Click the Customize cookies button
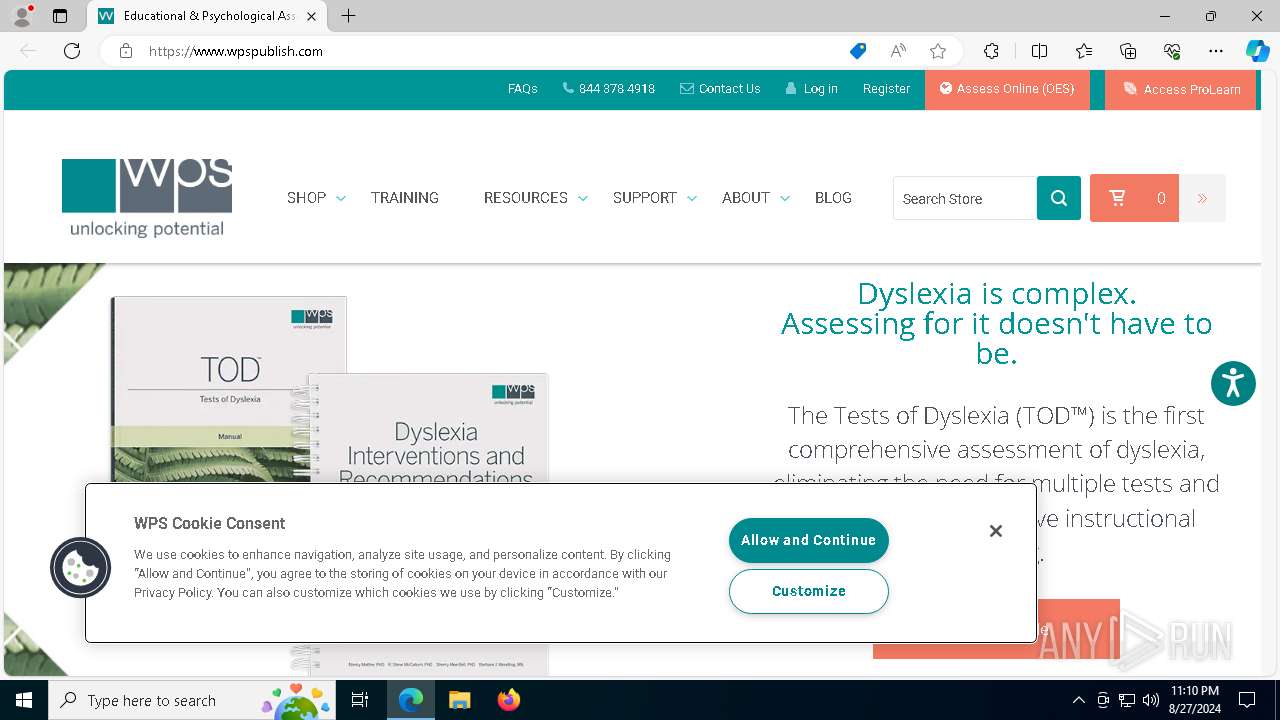The height and width of the screenshot is (720, 1280). pos(809,591)
